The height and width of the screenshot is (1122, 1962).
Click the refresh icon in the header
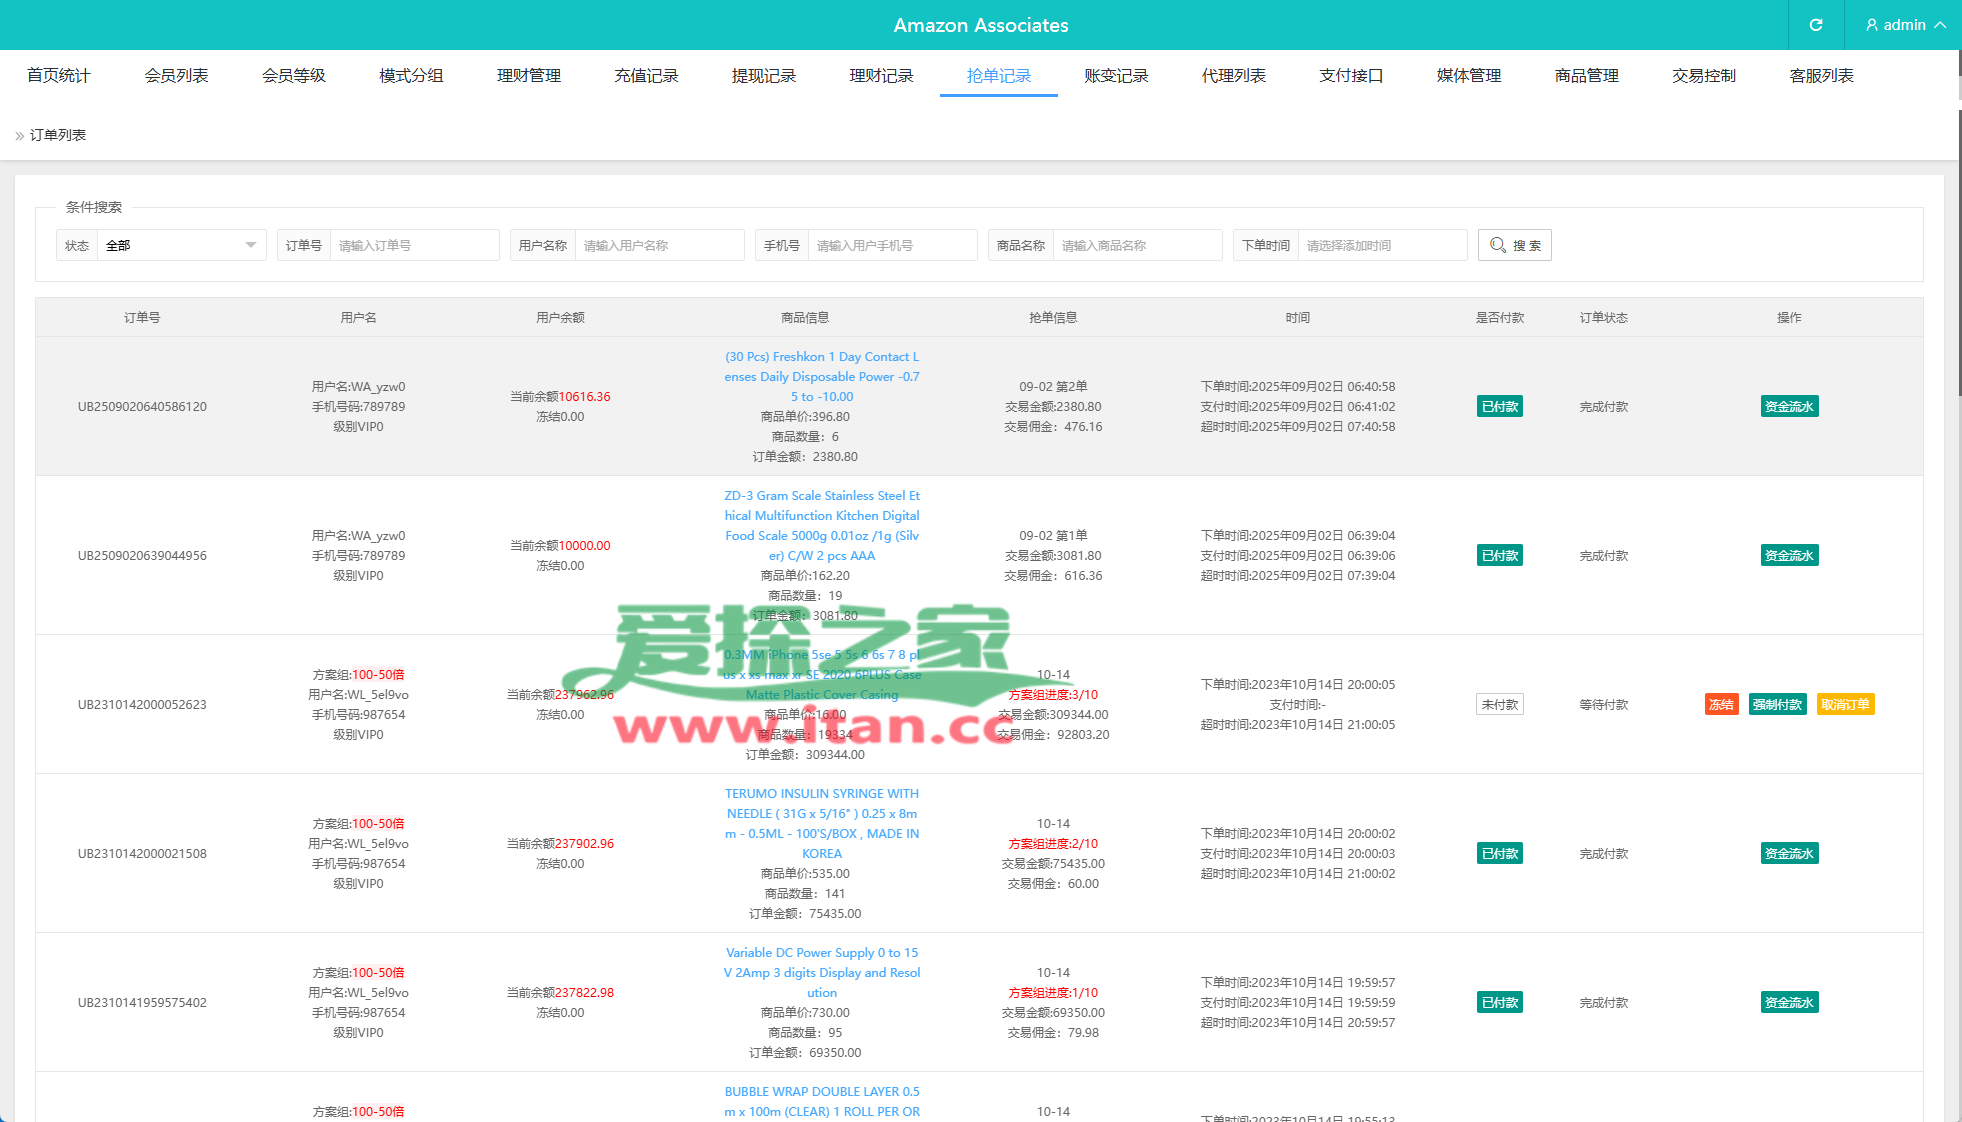[1816, 25]
